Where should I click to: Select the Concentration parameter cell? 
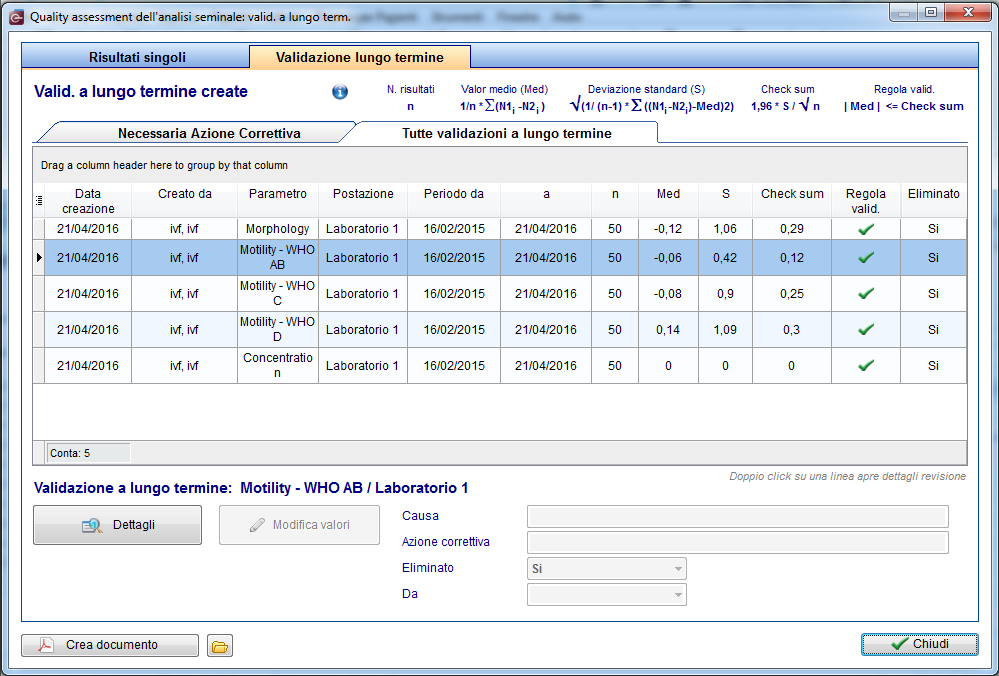278,366
